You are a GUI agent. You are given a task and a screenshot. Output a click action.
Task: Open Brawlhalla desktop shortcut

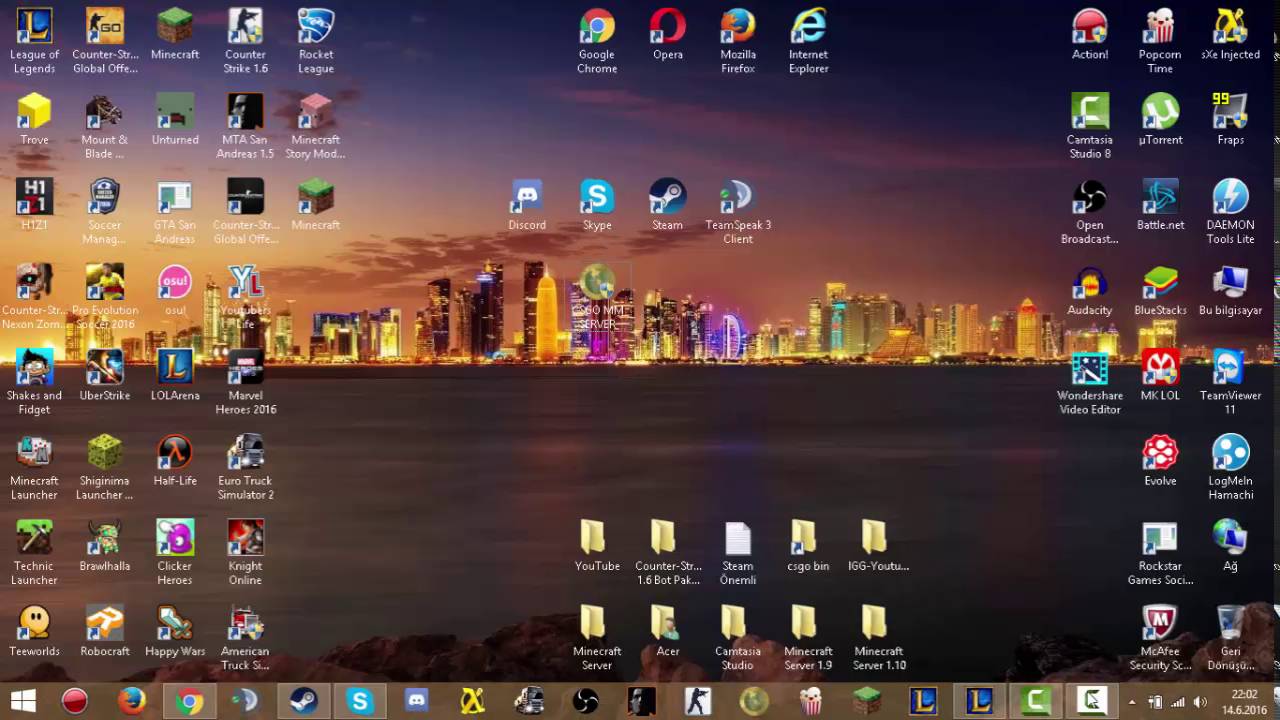pyautogui.click(x=104, y=544)
